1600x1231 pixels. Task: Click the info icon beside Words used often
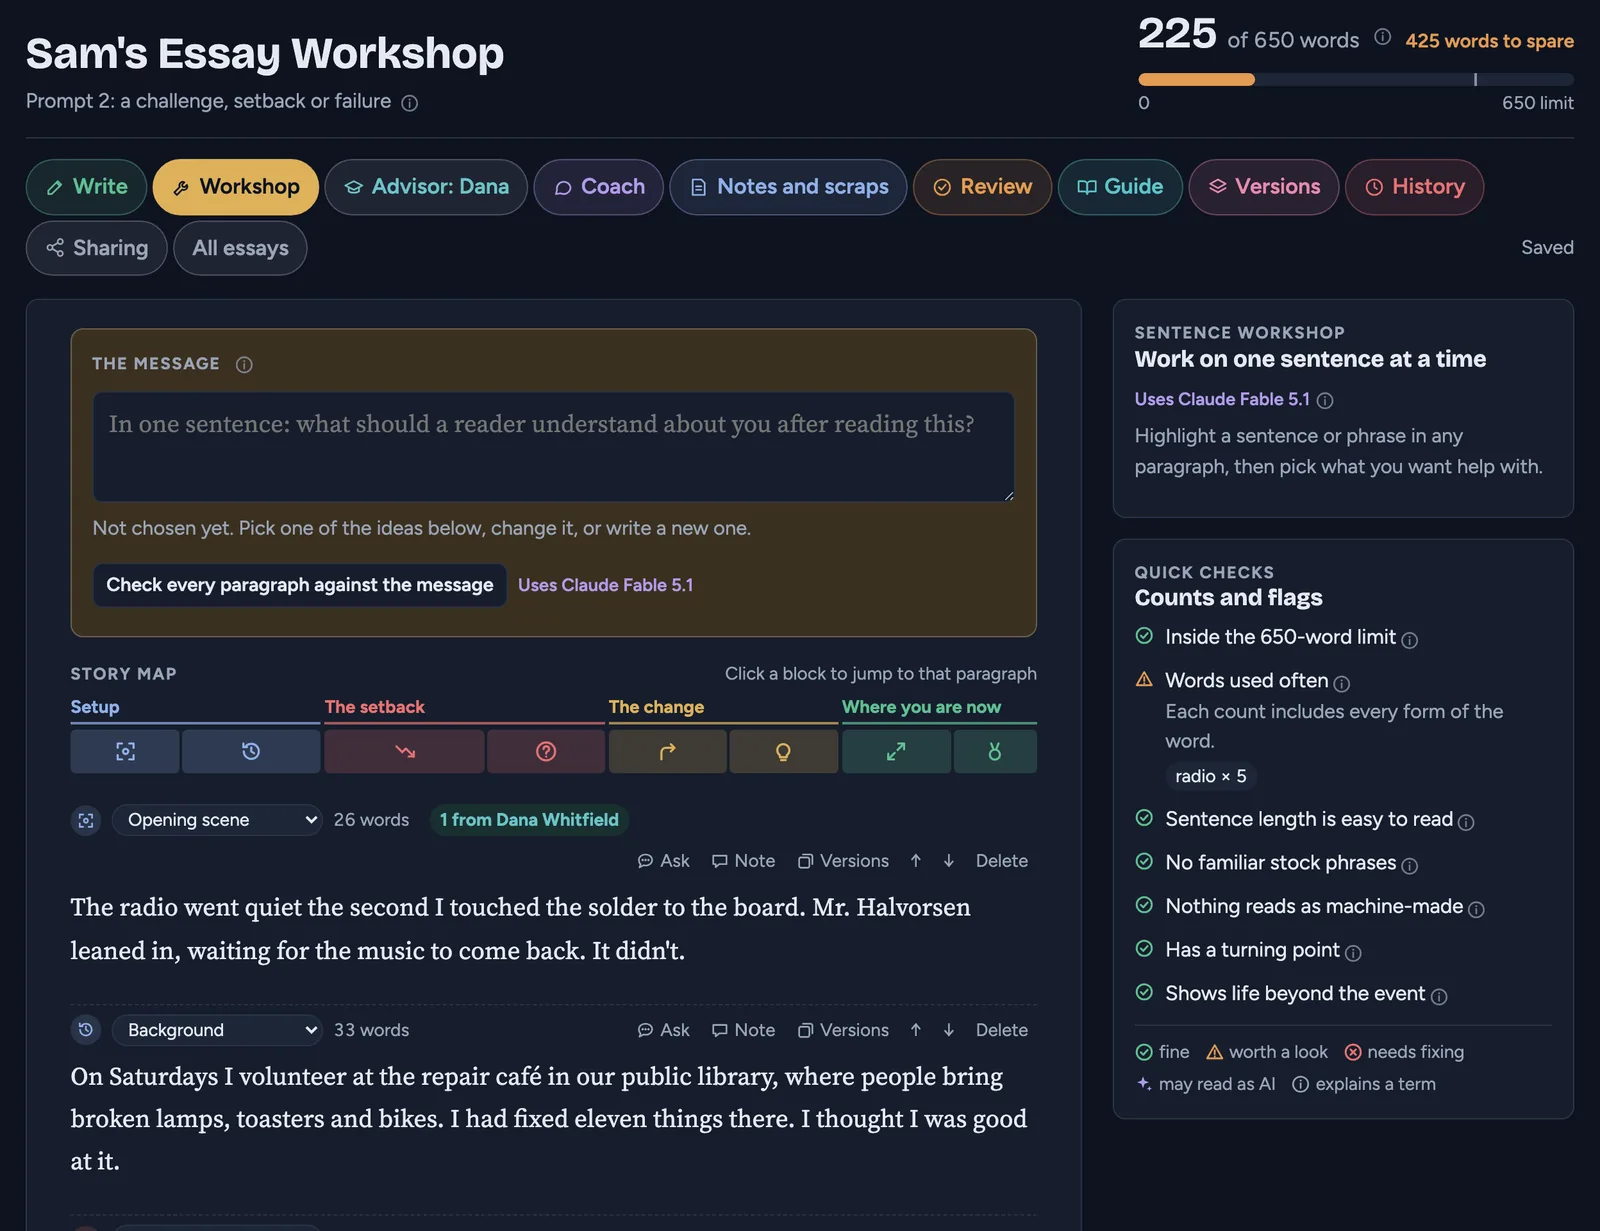(x=1342, y=684)
